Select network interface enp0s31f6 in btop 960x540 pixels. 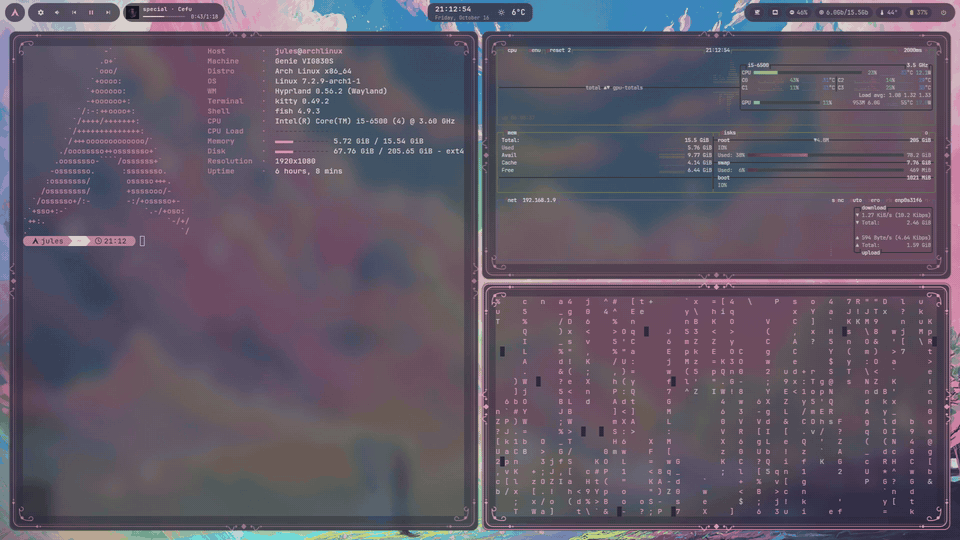(908, 200)
